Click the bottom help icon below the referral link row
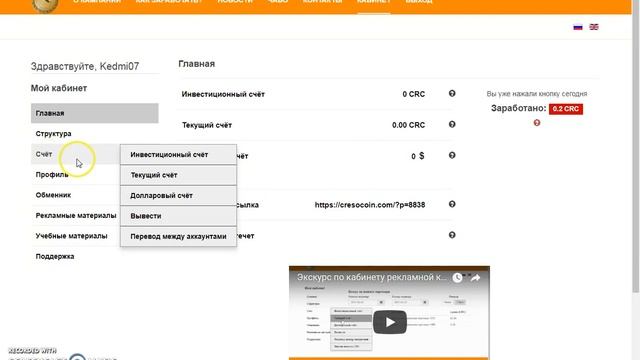This screenshot has height=360, width=640. point(452,235)
